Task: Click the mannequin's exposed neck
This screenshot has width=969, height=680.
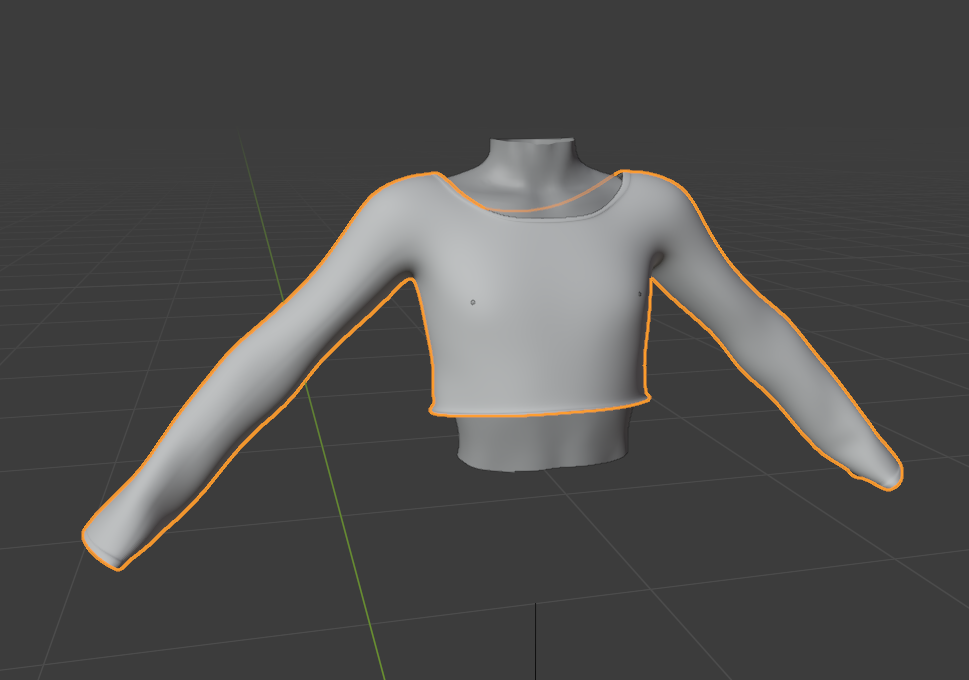Action: tap(530, 160)
